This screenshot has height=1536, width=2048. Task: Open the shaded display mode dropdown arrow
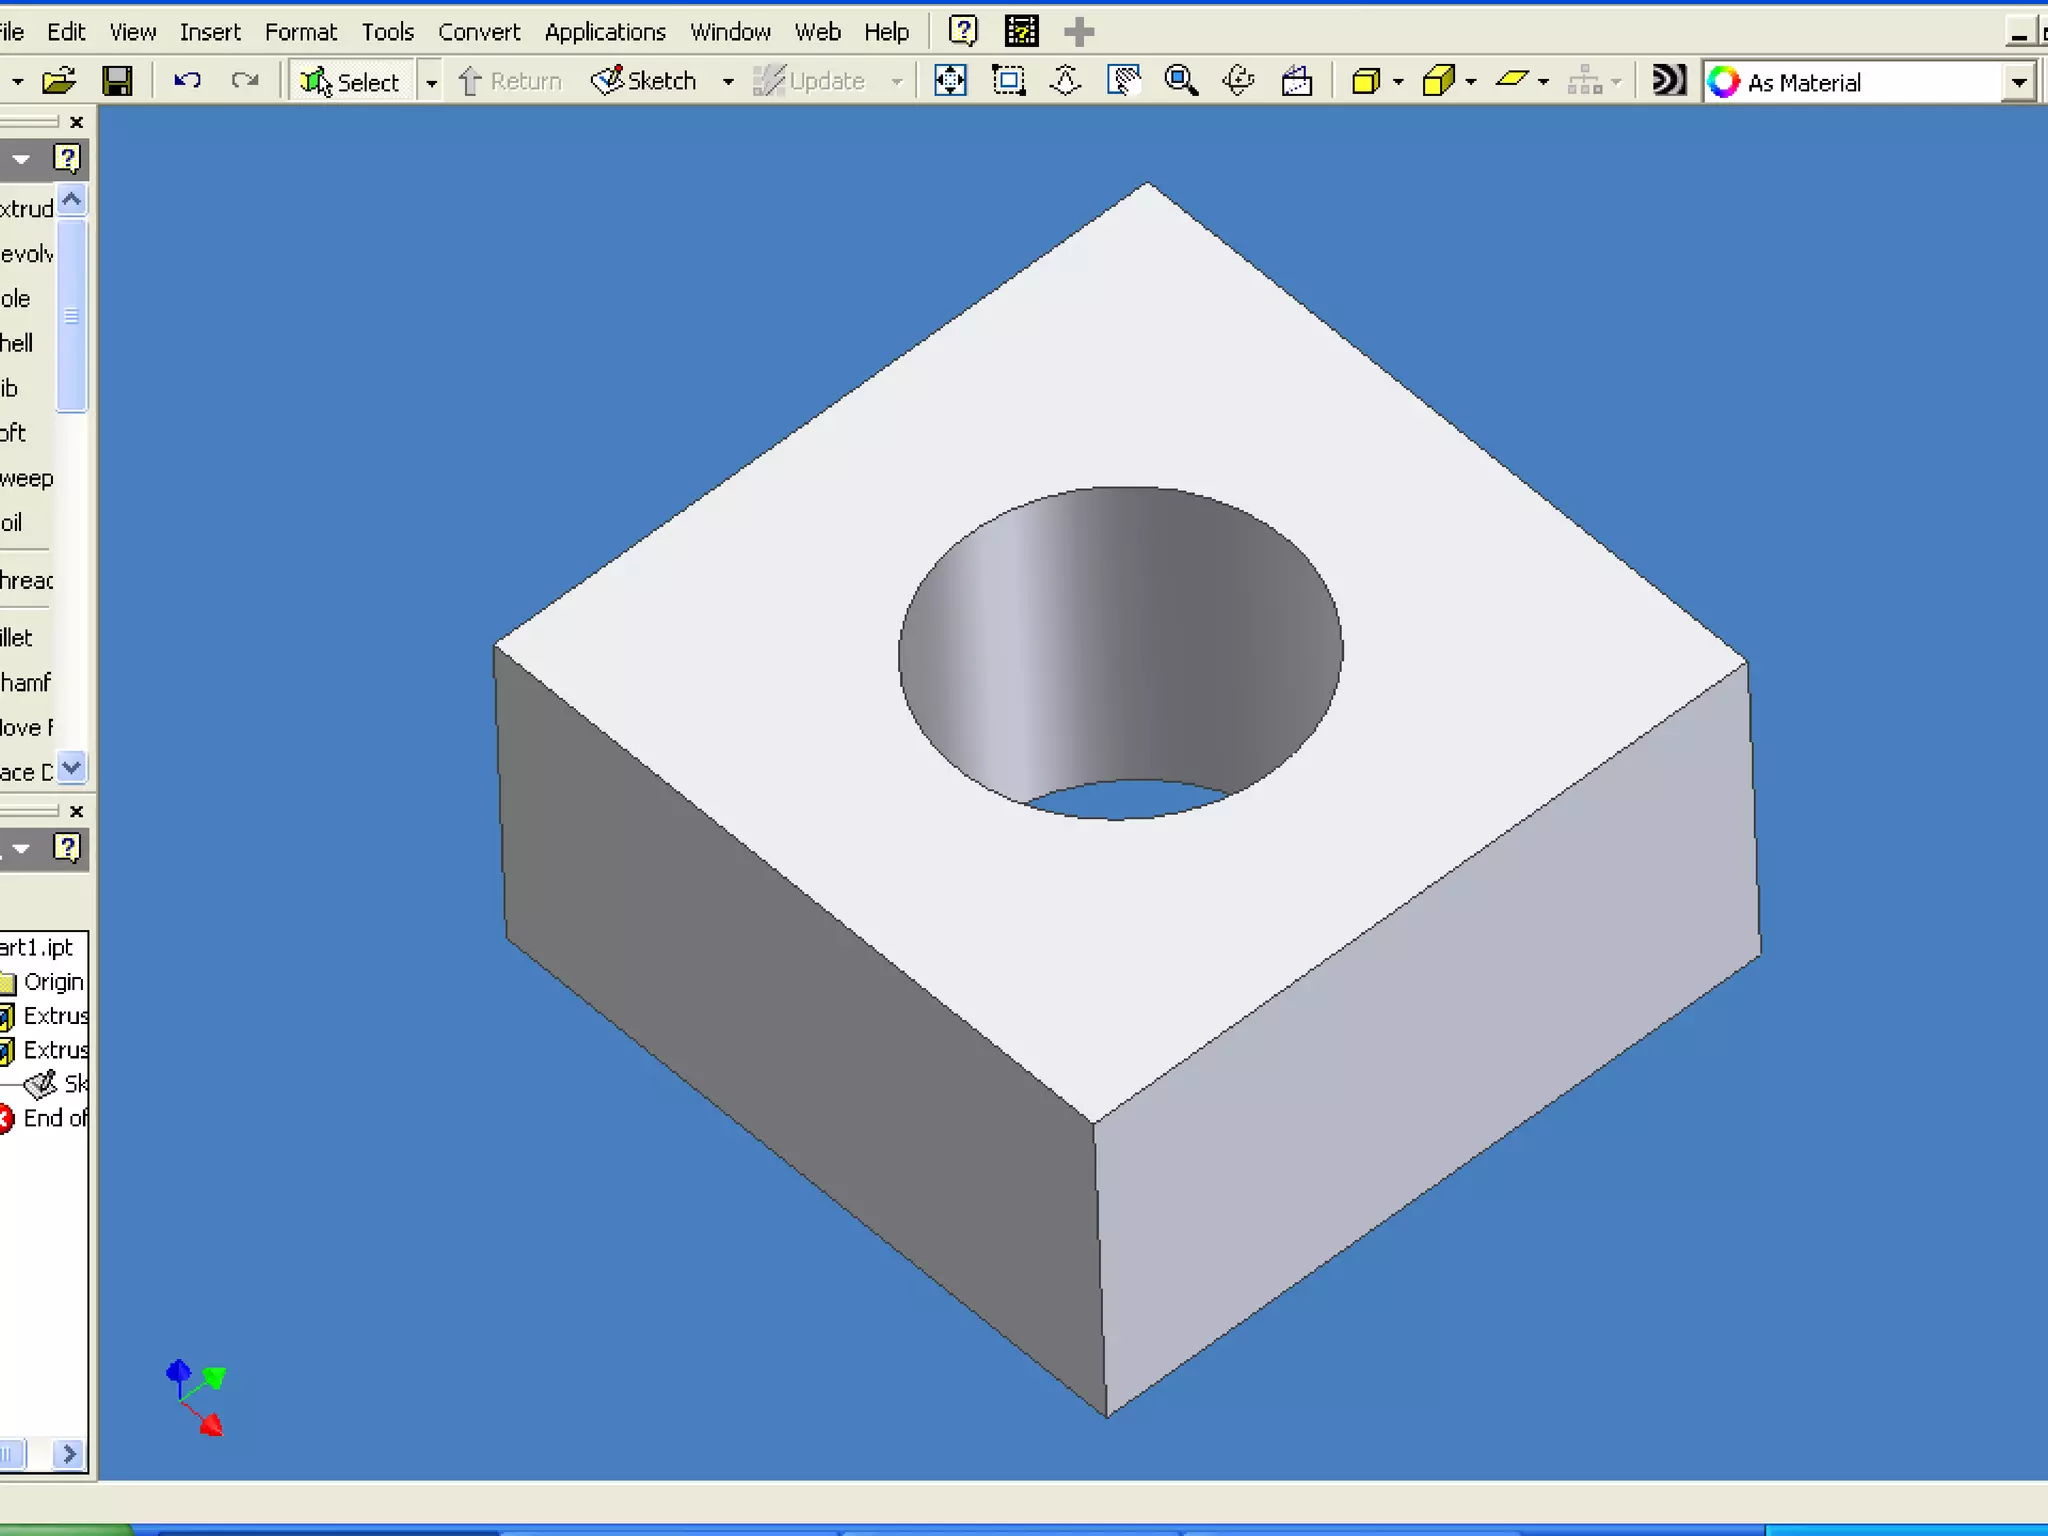coord(1398,82)
